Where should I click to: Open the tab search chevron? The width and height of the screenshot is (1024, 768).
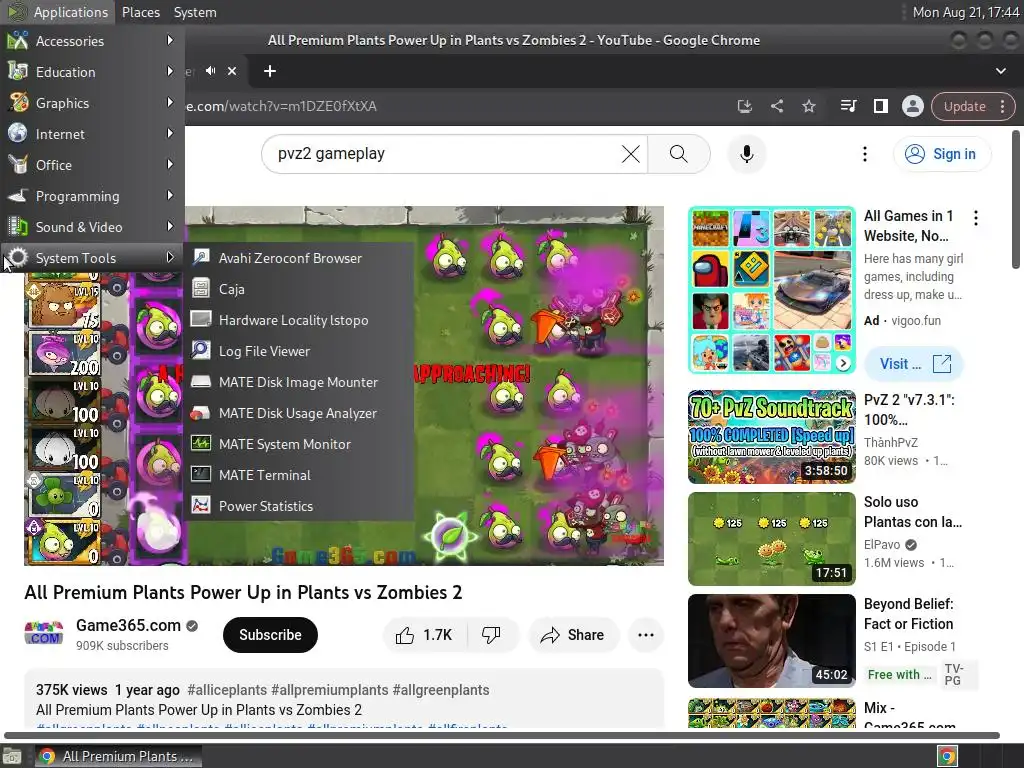[1000, 71]
